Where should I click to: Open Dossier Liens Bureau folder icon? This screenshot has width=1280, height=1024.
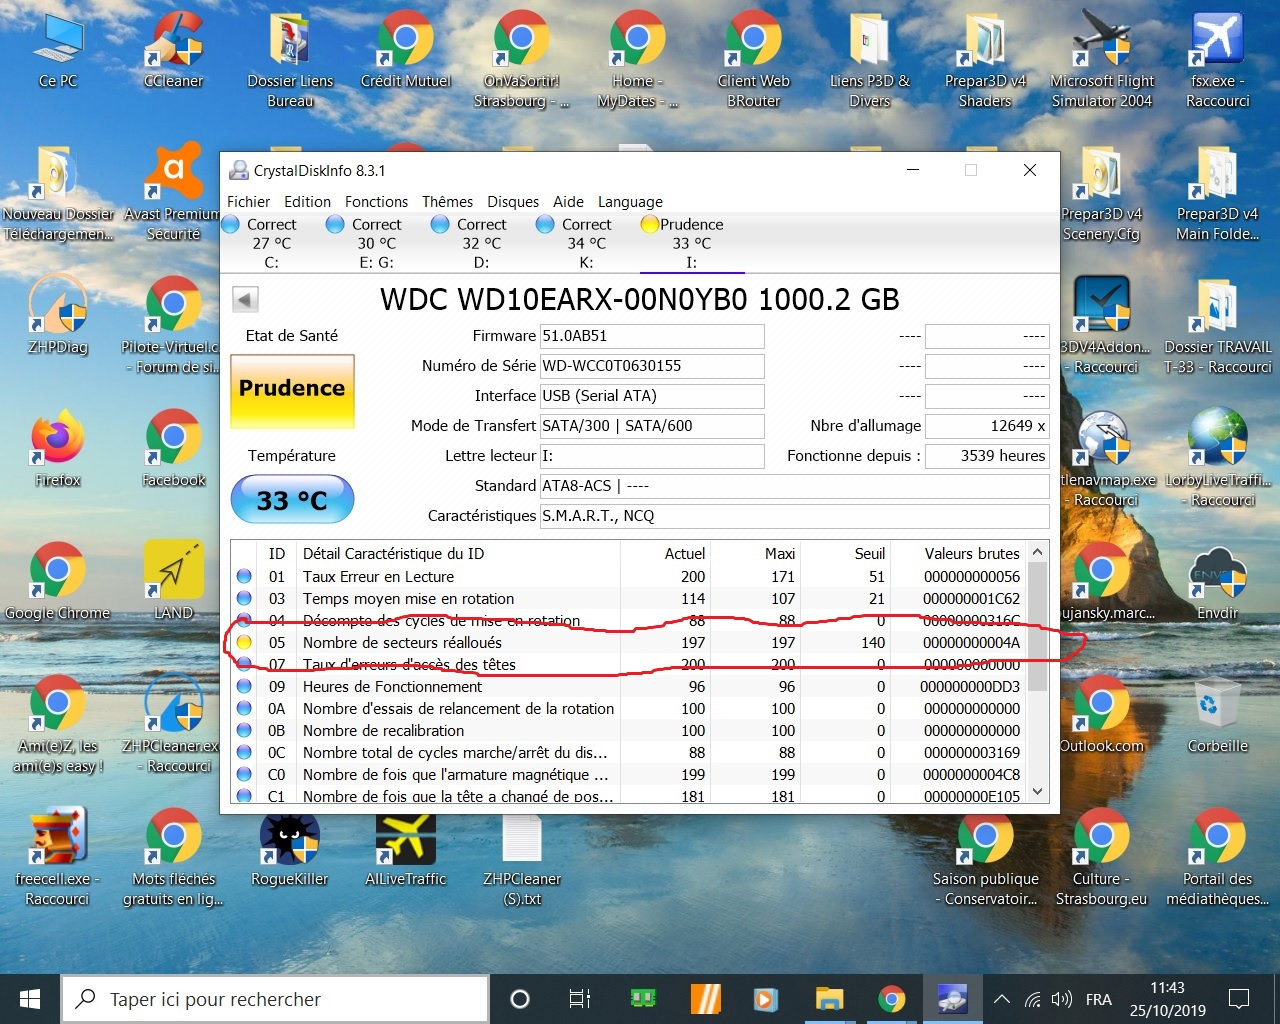click(290, 60)
